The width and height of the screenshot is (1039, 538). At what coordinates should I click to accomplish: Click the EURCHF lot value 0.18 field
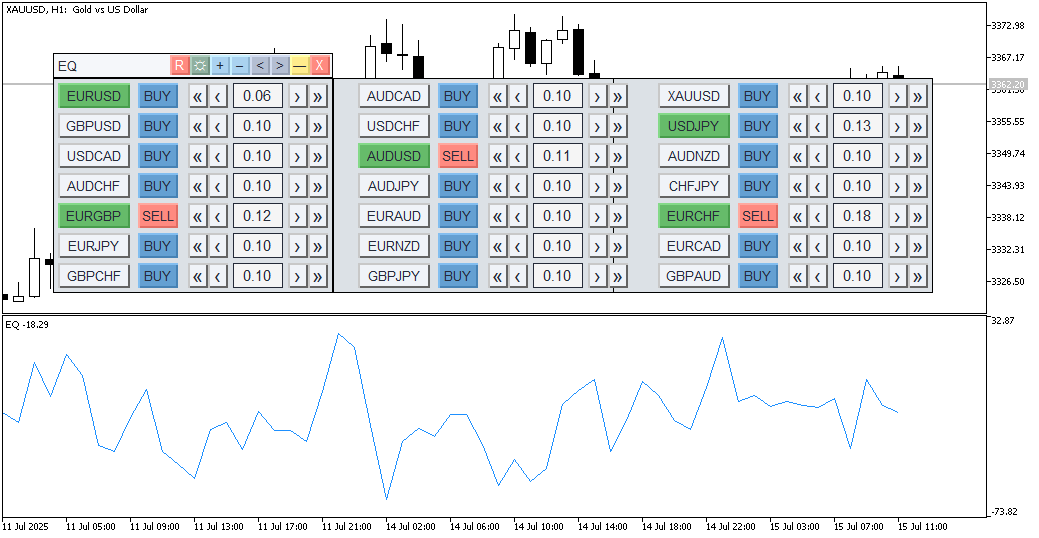tap(857, 216)
